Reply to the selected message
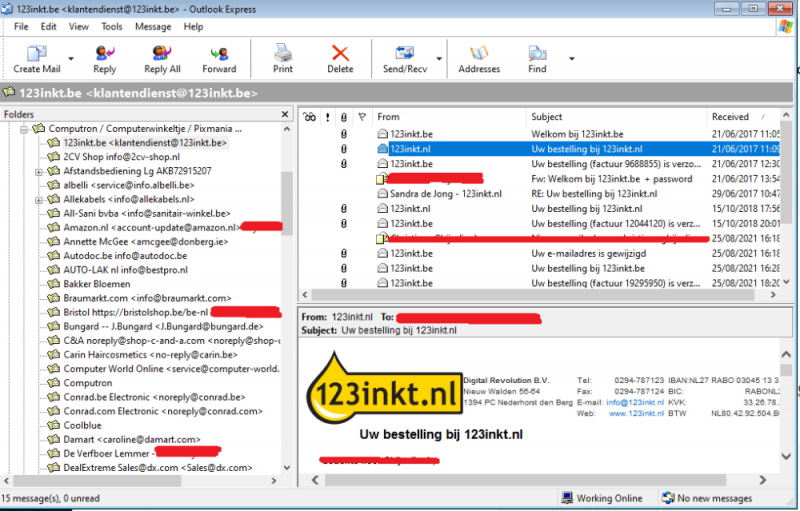 pyautogui.click(x=104, y=59)
